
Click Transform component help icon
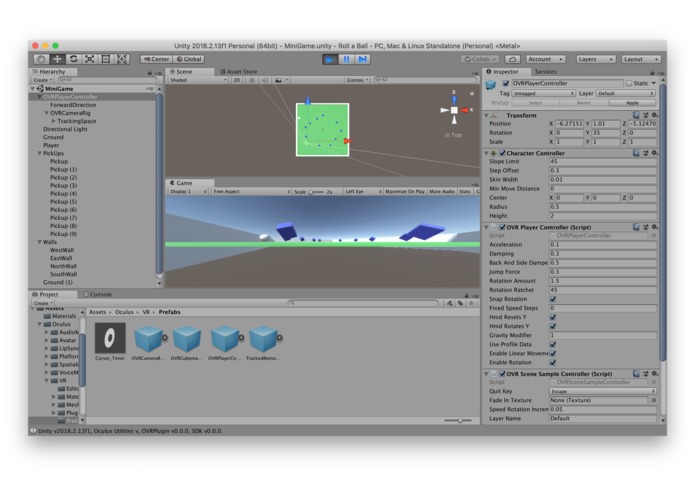(636, 115)
